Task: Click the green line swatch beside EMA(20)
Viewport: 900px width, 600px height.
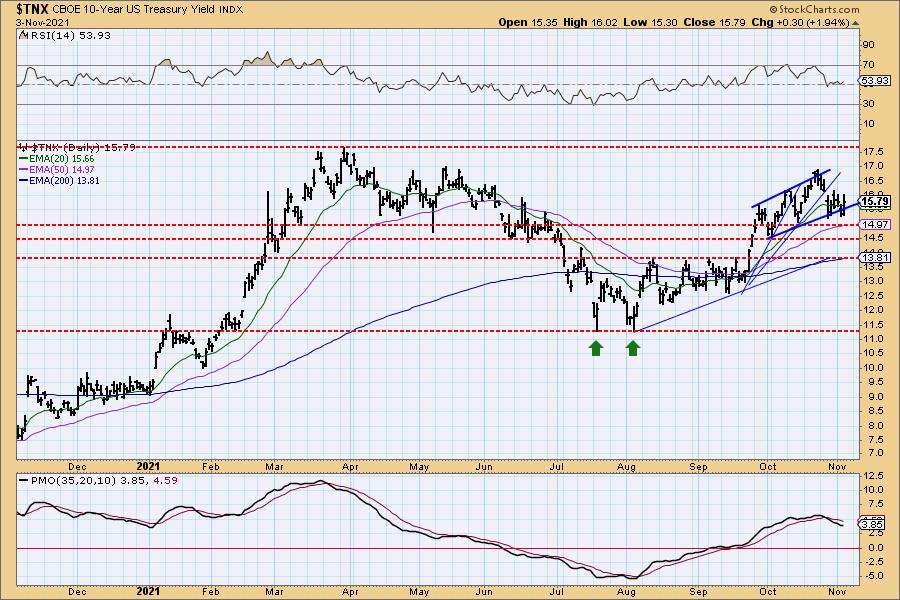Action: [x=23, y=158]
